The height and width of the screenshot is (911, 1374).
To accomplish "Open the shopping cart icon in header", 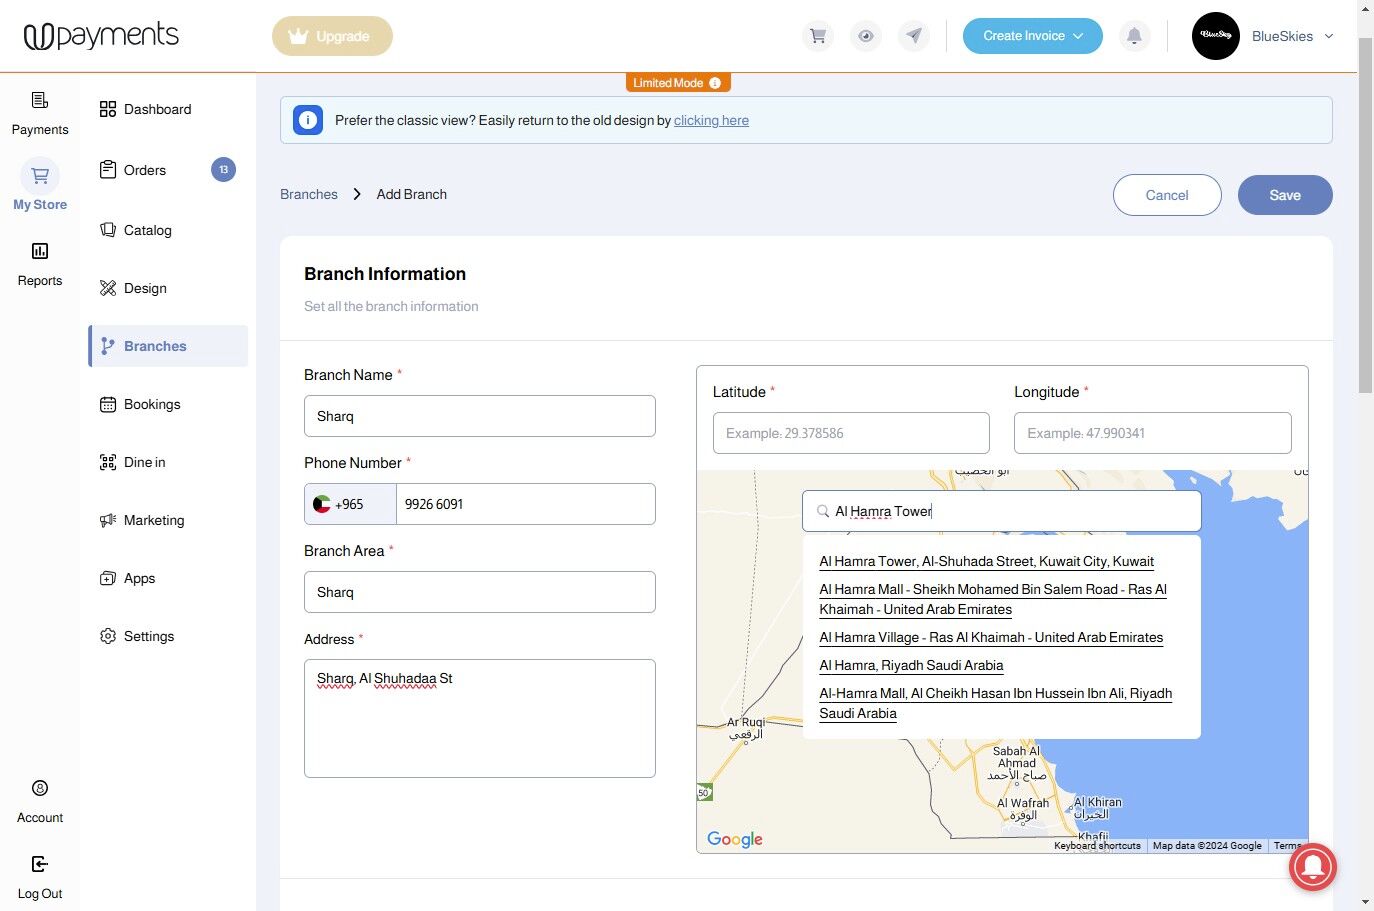I will pos(818,36).
